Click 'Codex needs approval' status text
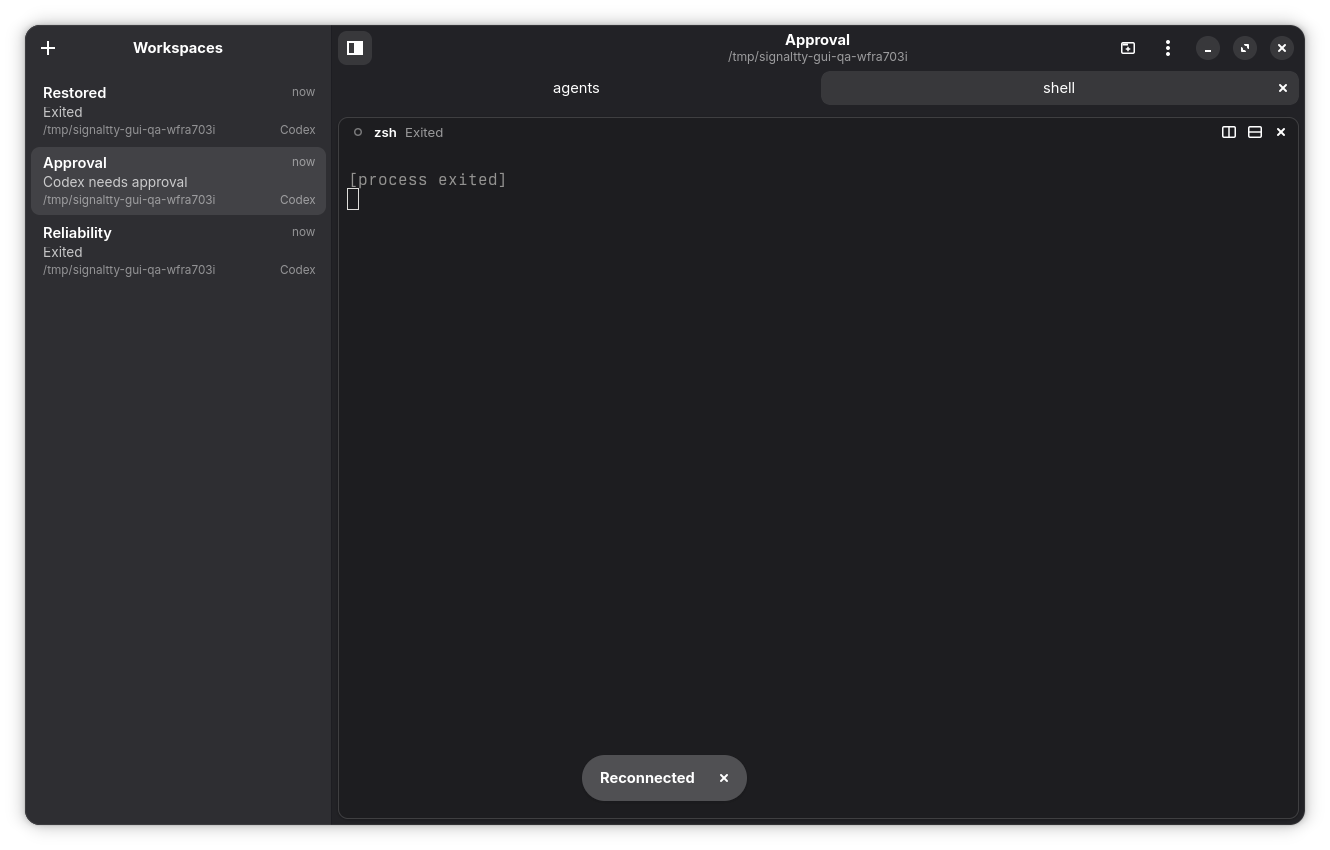 tap(115, 182)
